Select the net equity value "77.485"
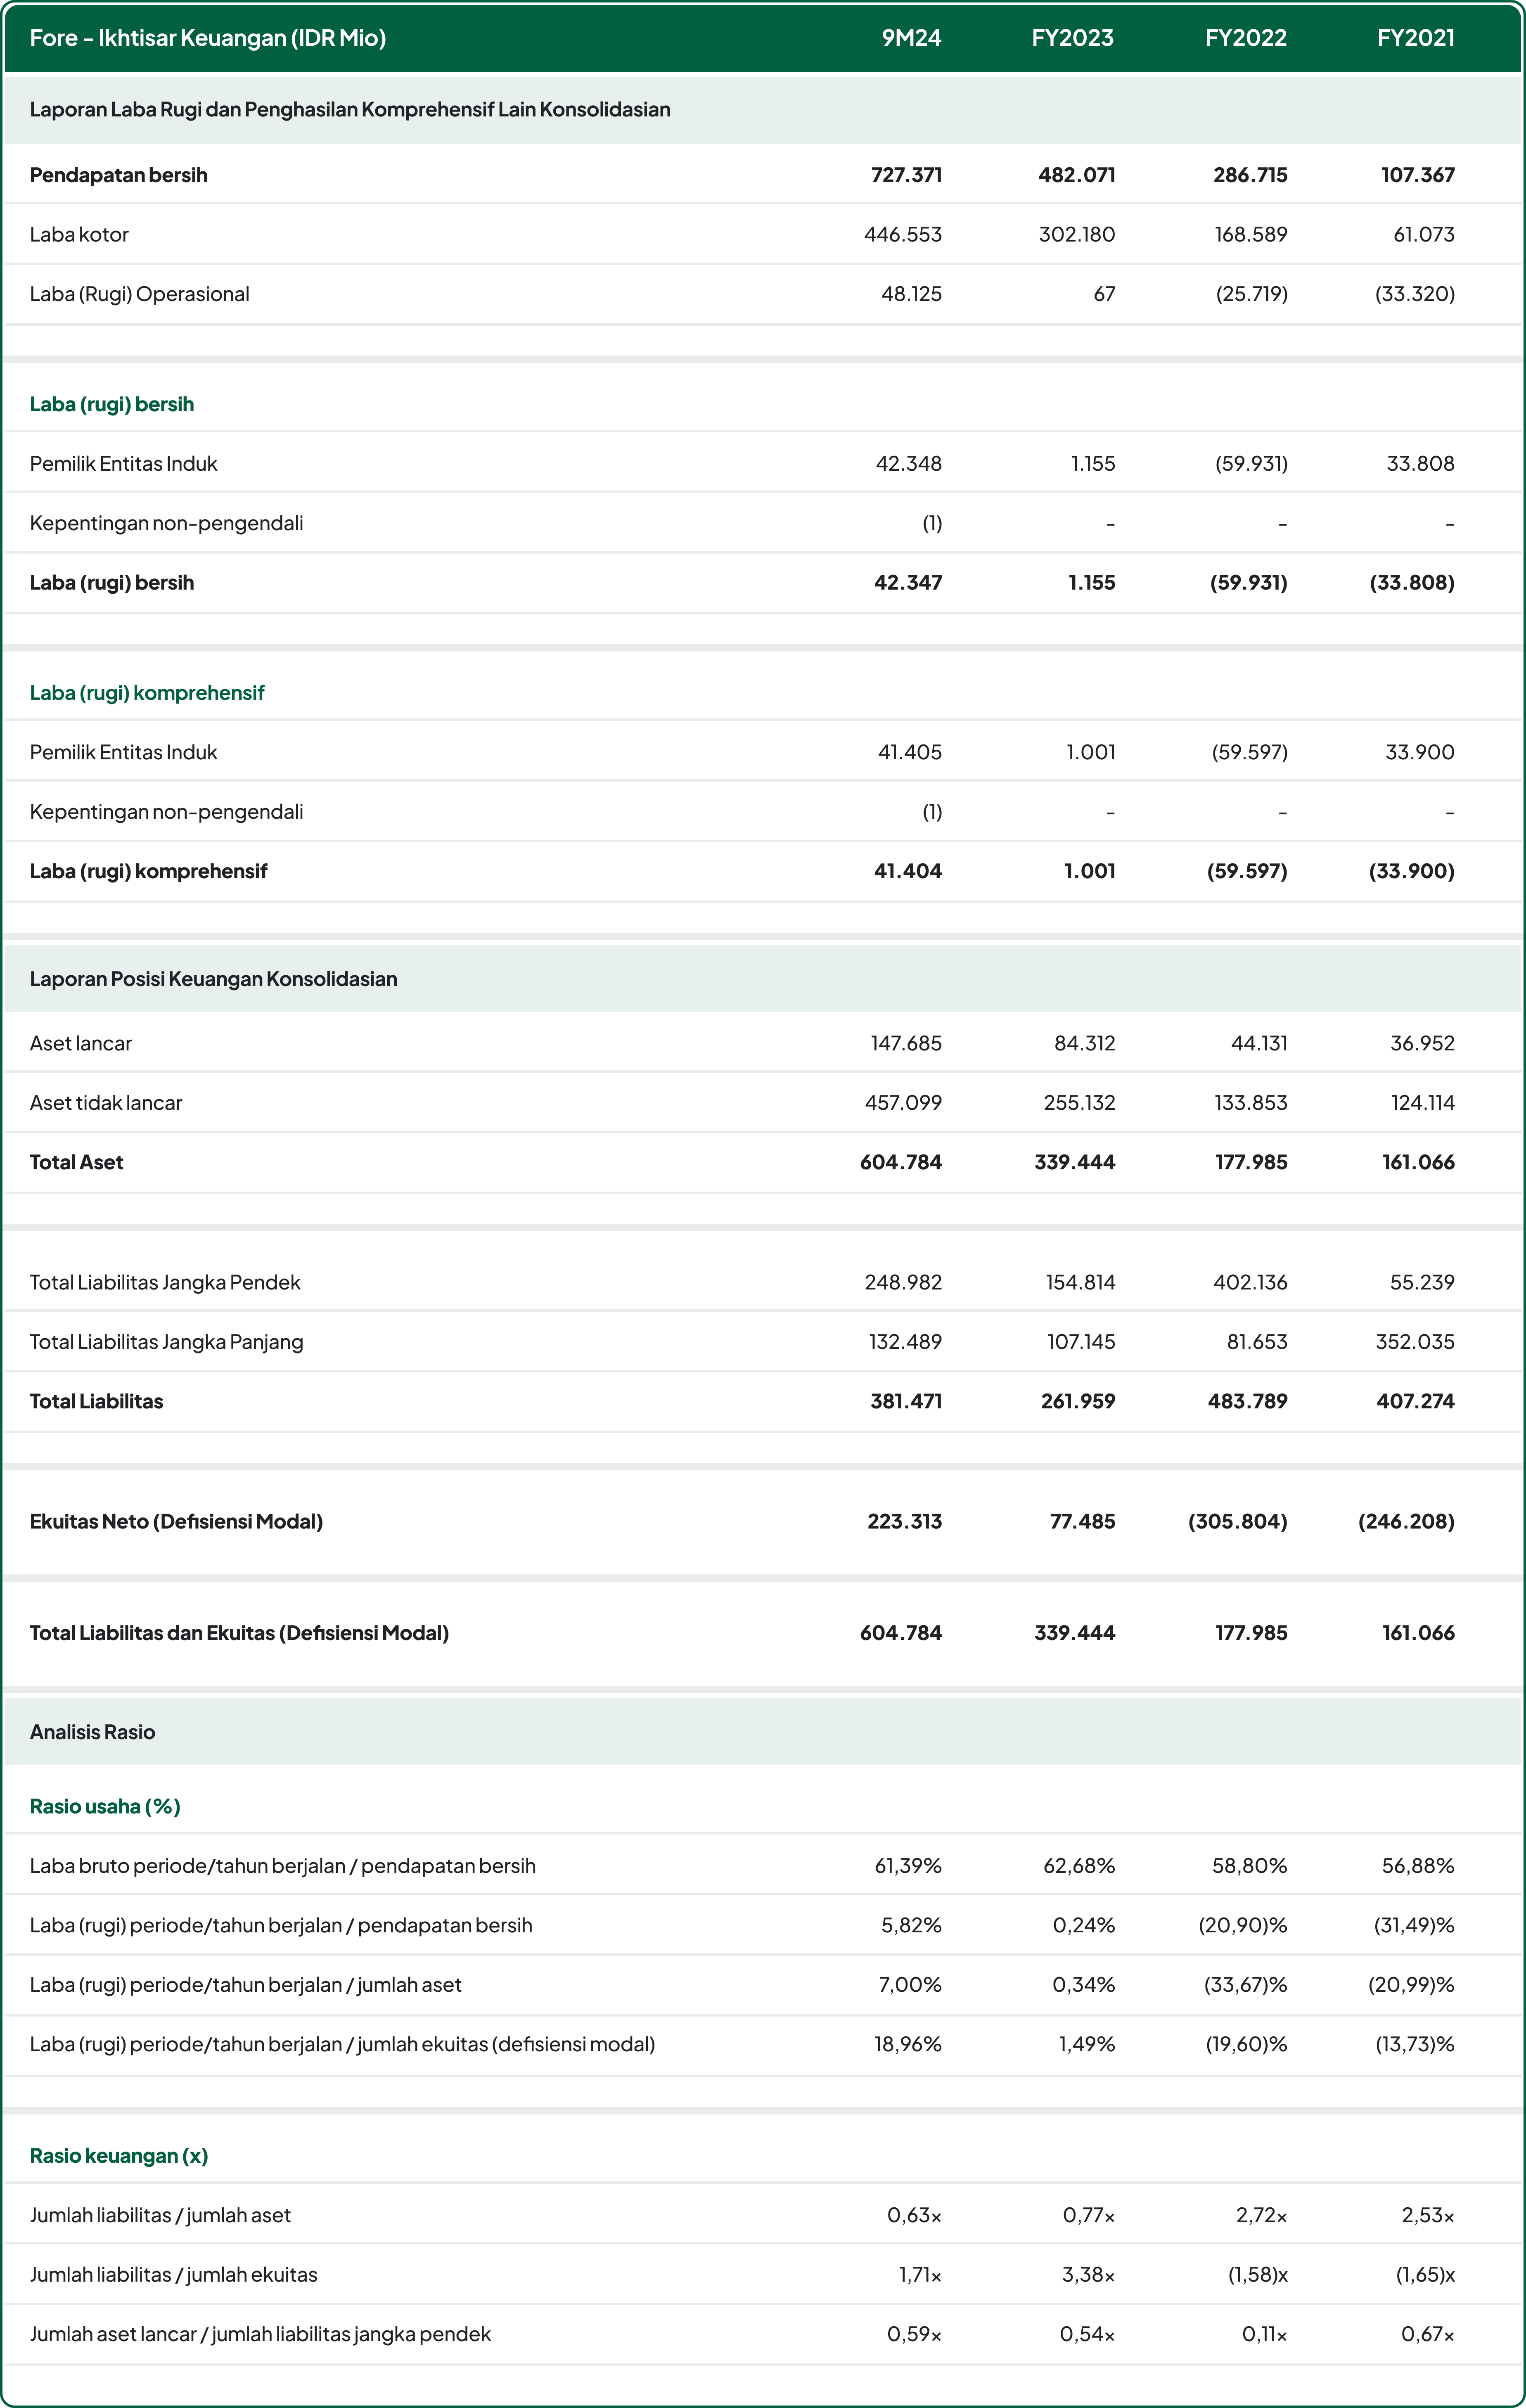The image size is (1526, 2408). pos(1082,1521)
